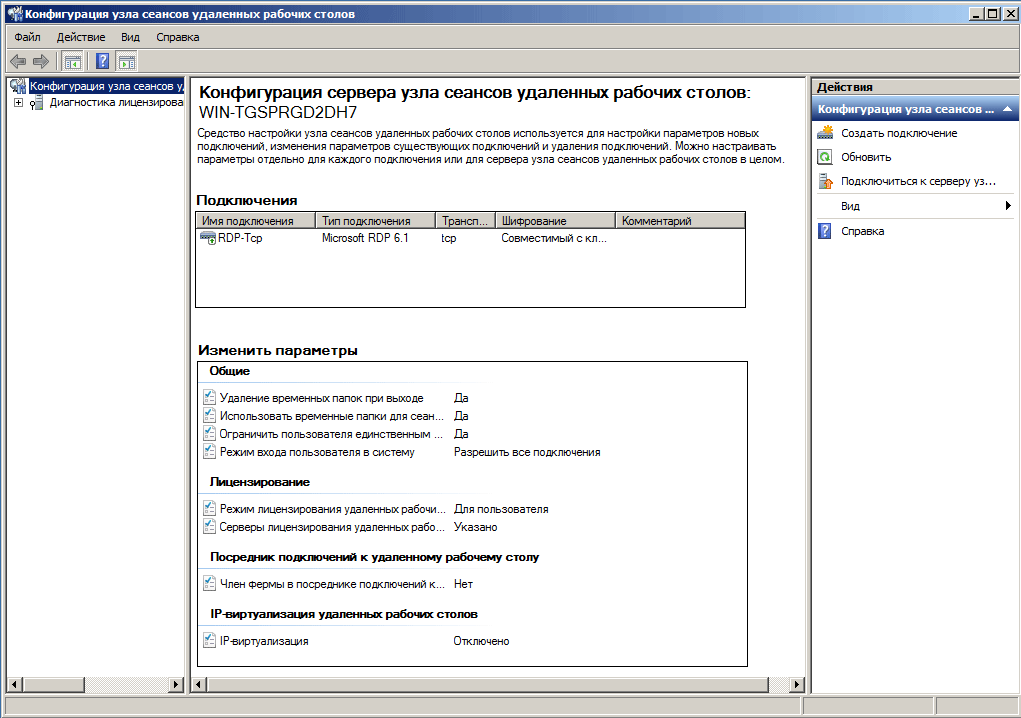Click the Forward arrow in the toolbar

(x=41, y=62)
